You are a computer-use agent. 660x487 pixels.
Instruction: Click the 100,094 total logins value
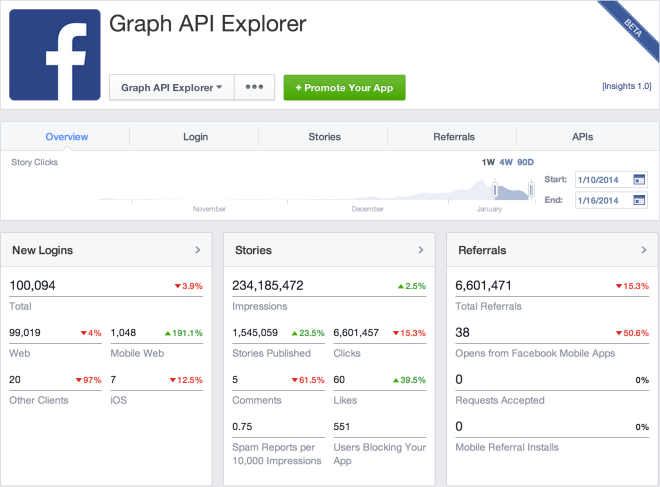pyautogui.click(x=32, y=285)
